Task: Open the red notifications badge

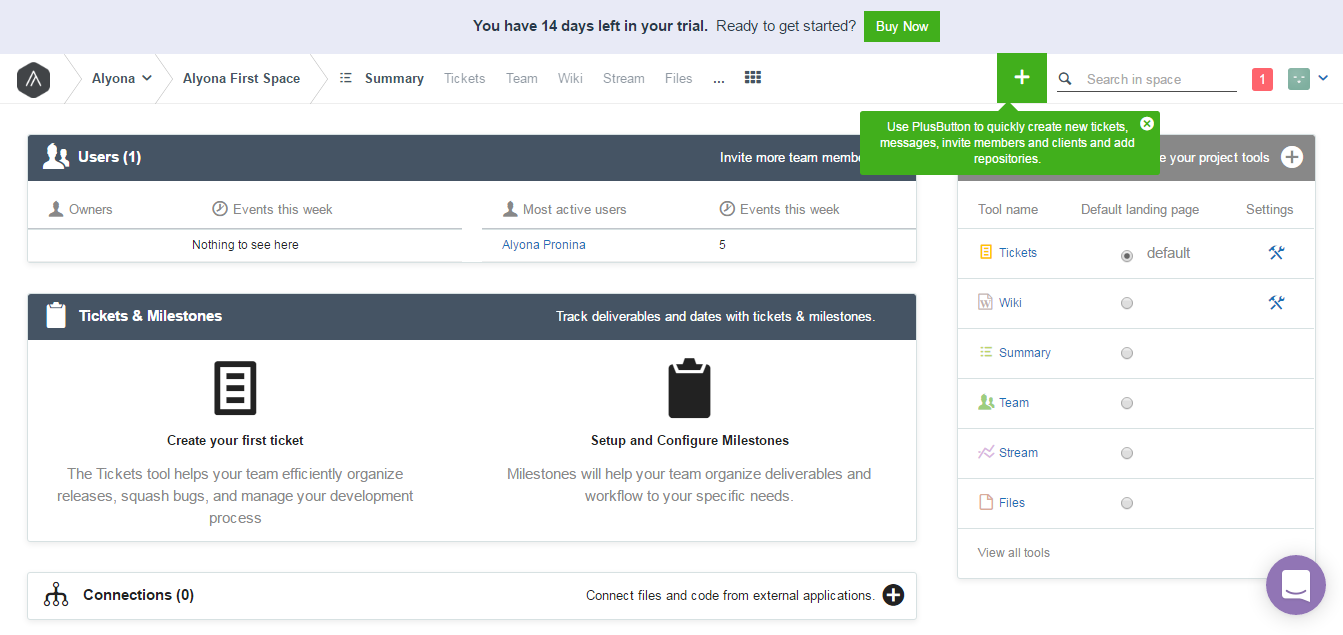Action: 1262,79
